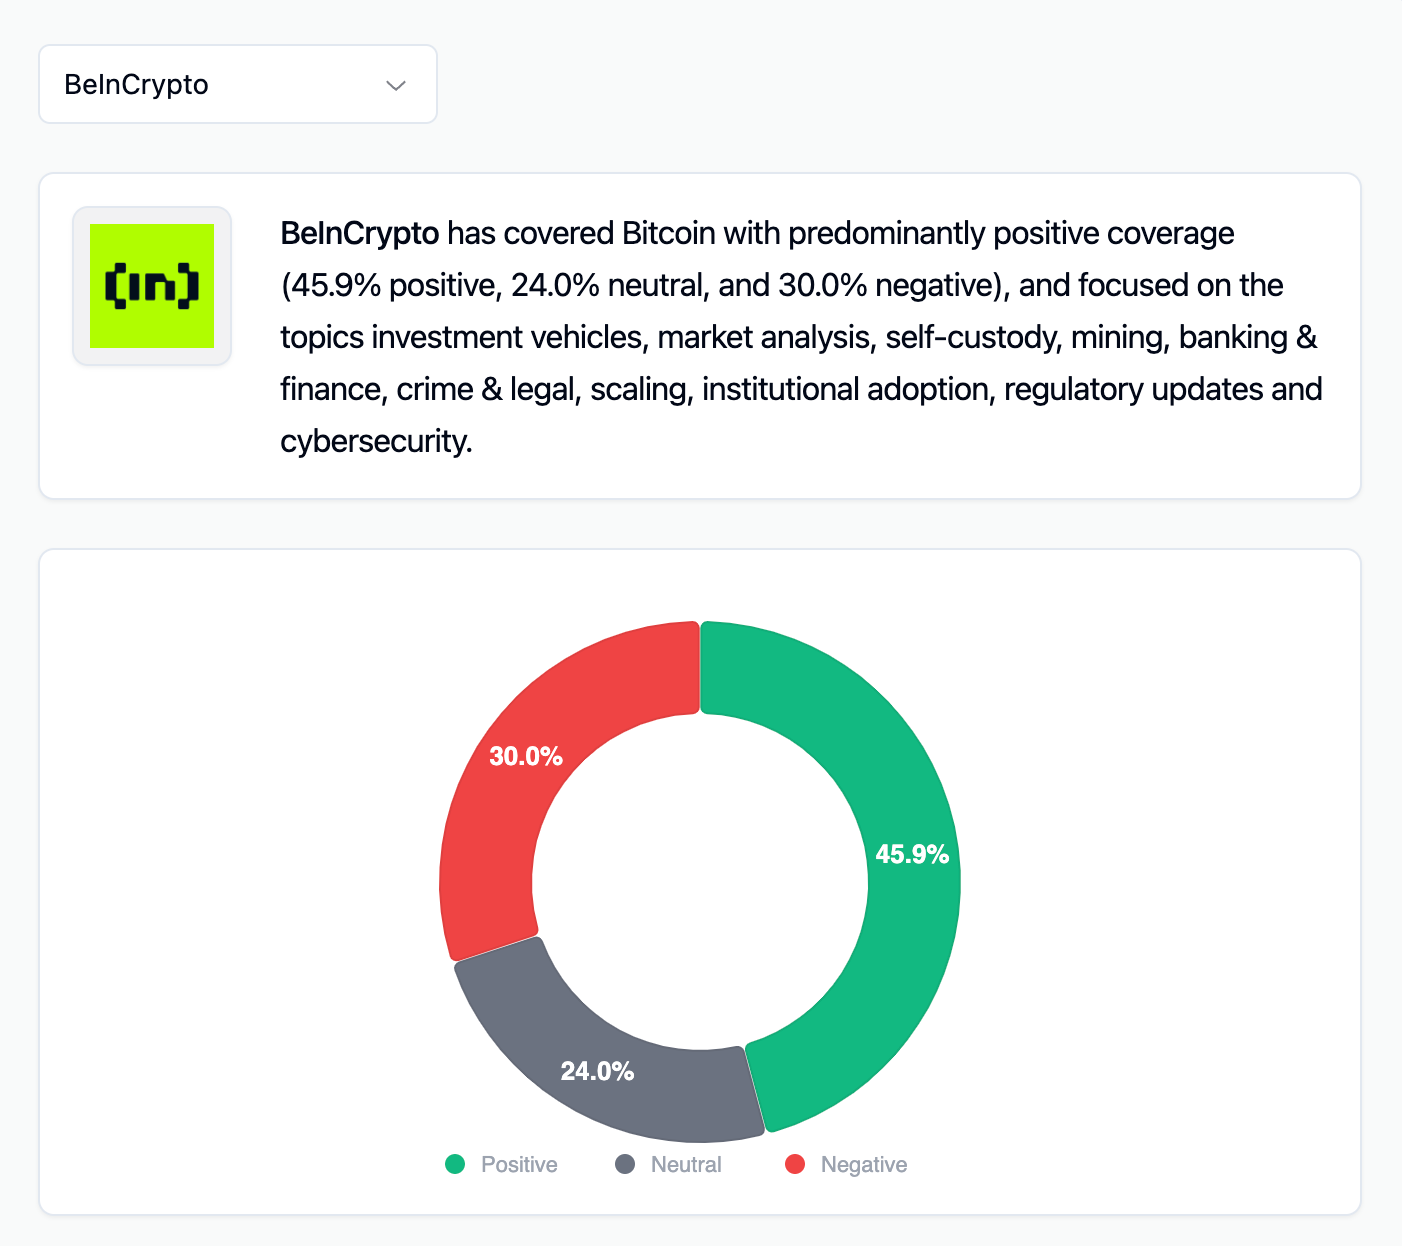Click the green Positive legend dot
1402x1246 pixels.
pyautogui.click(x=455, y=1164)
